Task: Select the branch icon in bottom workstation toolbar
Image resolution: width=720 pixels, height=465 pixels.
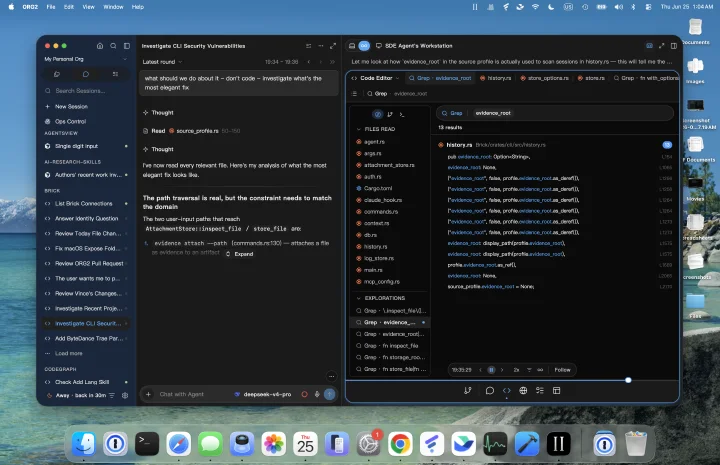Action: [467, 391]
